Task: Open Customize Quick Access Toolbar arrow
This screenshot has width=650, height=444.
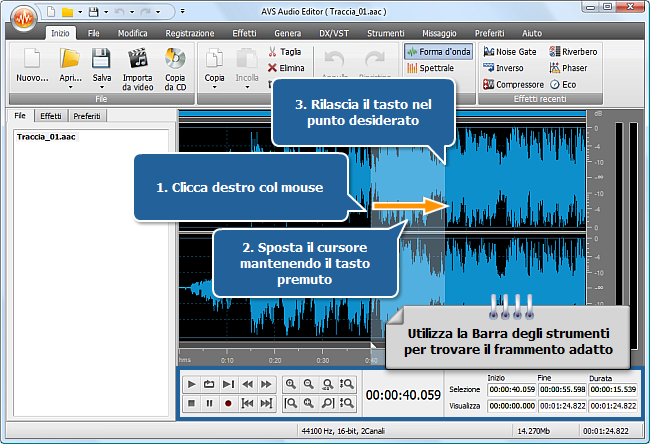Action: tap(182, 12)
